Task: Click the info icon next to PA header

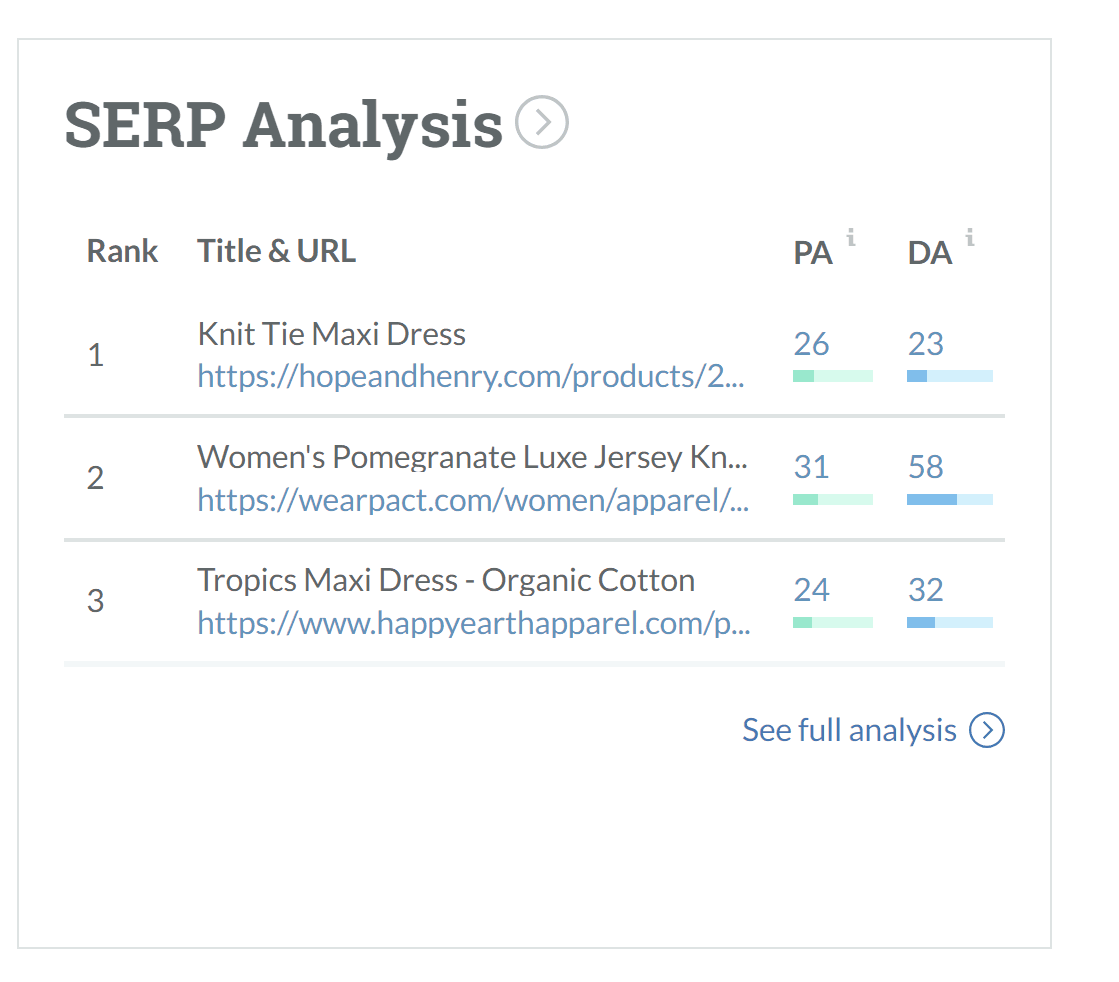Action: point(851,238)
